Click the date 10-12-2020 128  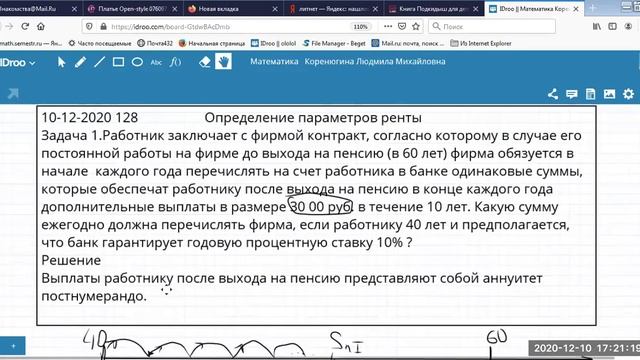click(89, 118)
